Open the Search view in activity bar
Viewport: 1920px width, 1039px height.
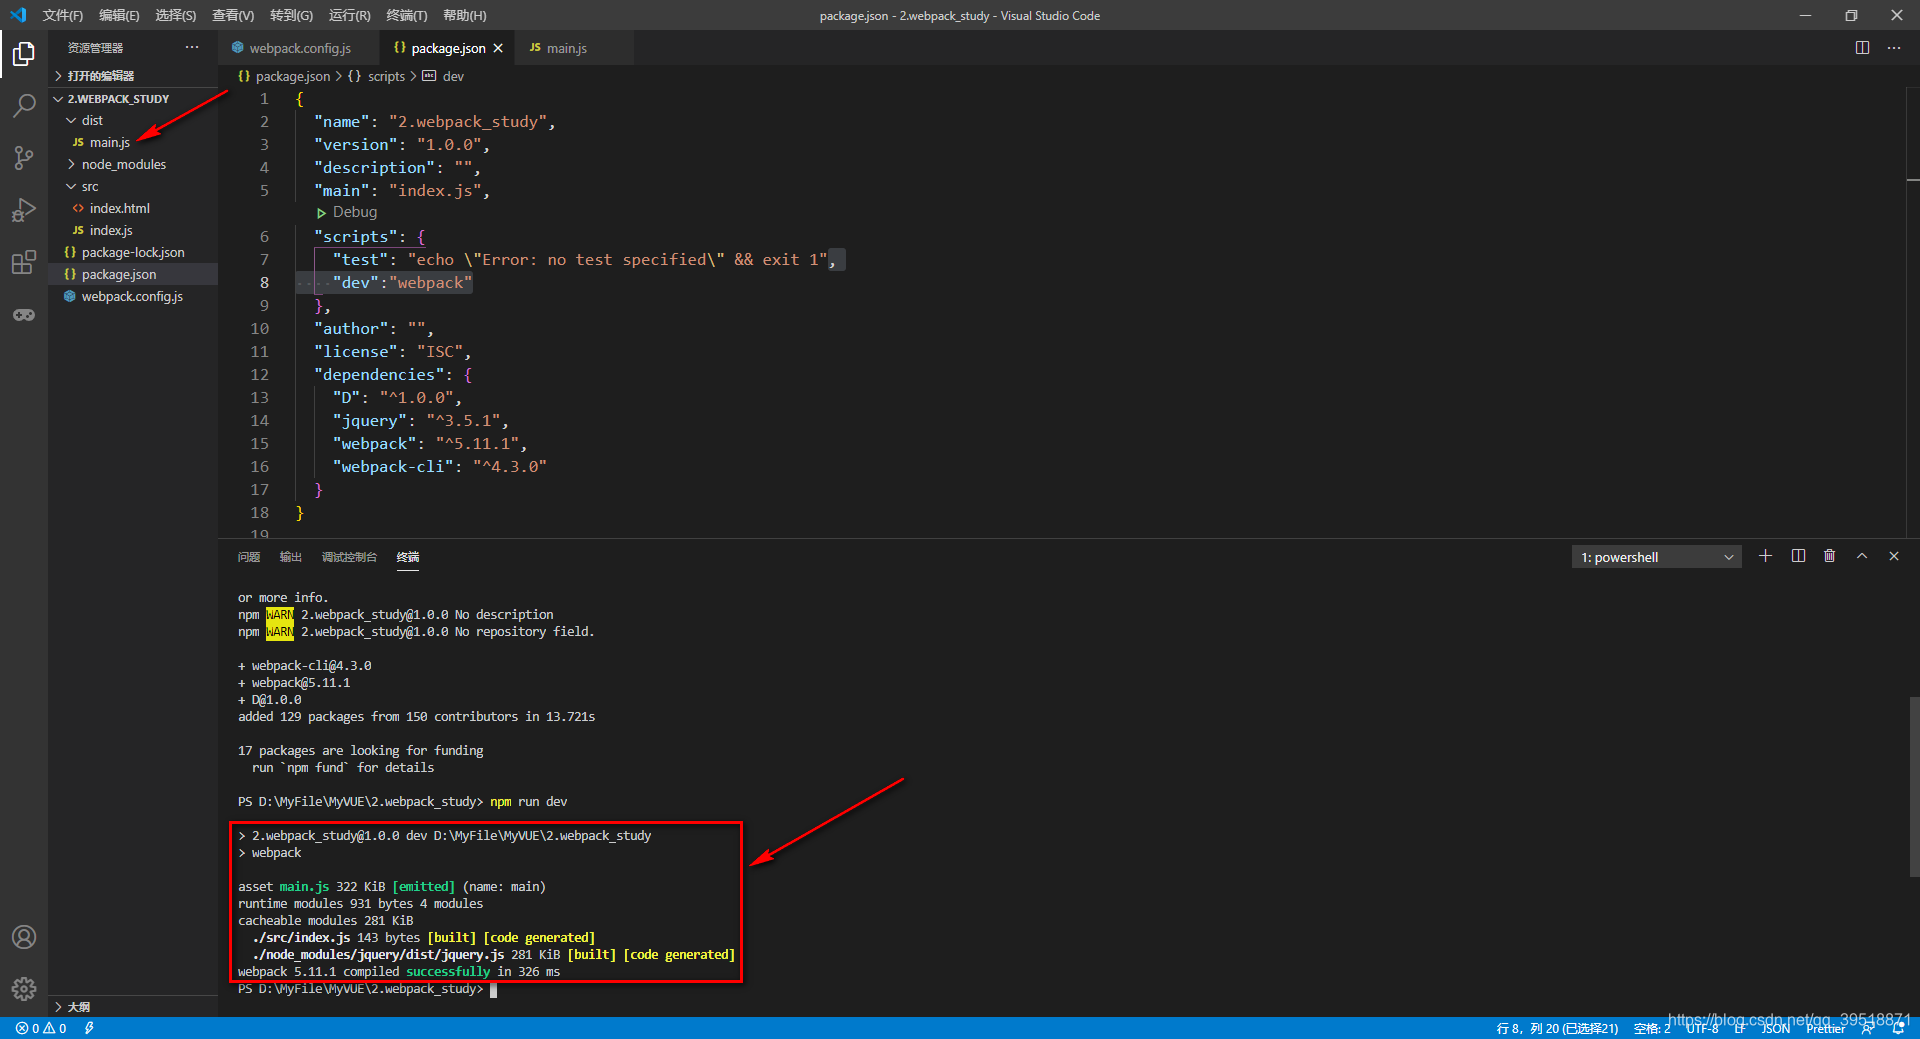coord(24,105)
